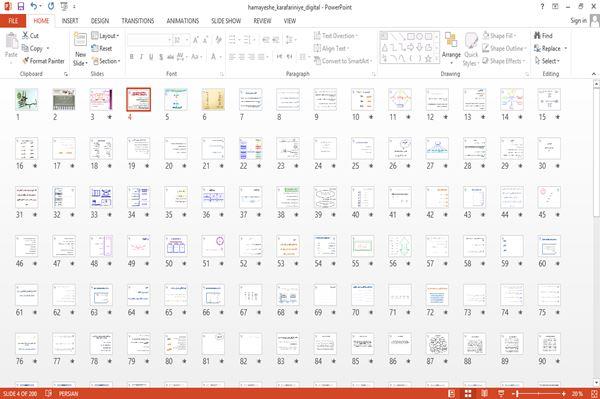Click Sign in link
Viewport: 600px width, 399px height.
click(x=578, y=21)
